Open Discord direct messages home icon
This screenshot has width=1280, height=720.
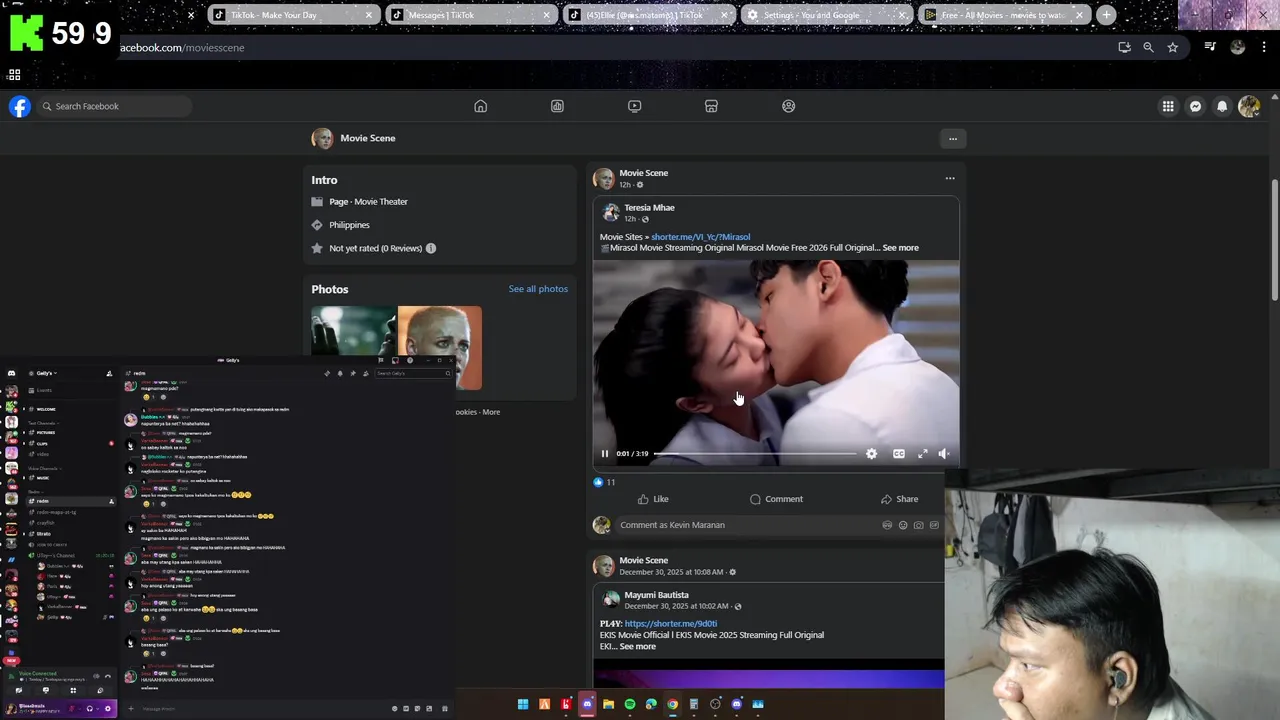pyautogui.click(x=11, y=373)
